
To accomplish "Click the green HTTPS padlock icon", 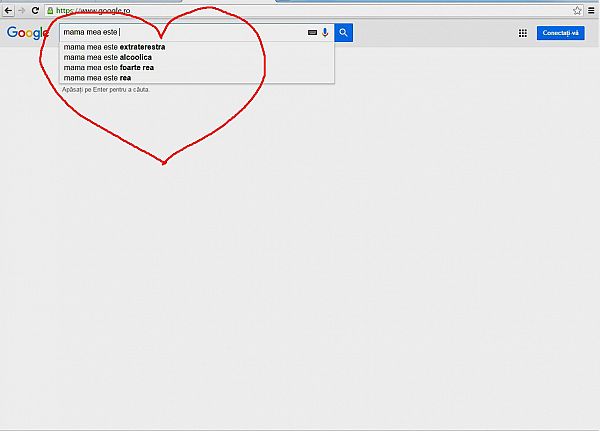I will (50, 10).
